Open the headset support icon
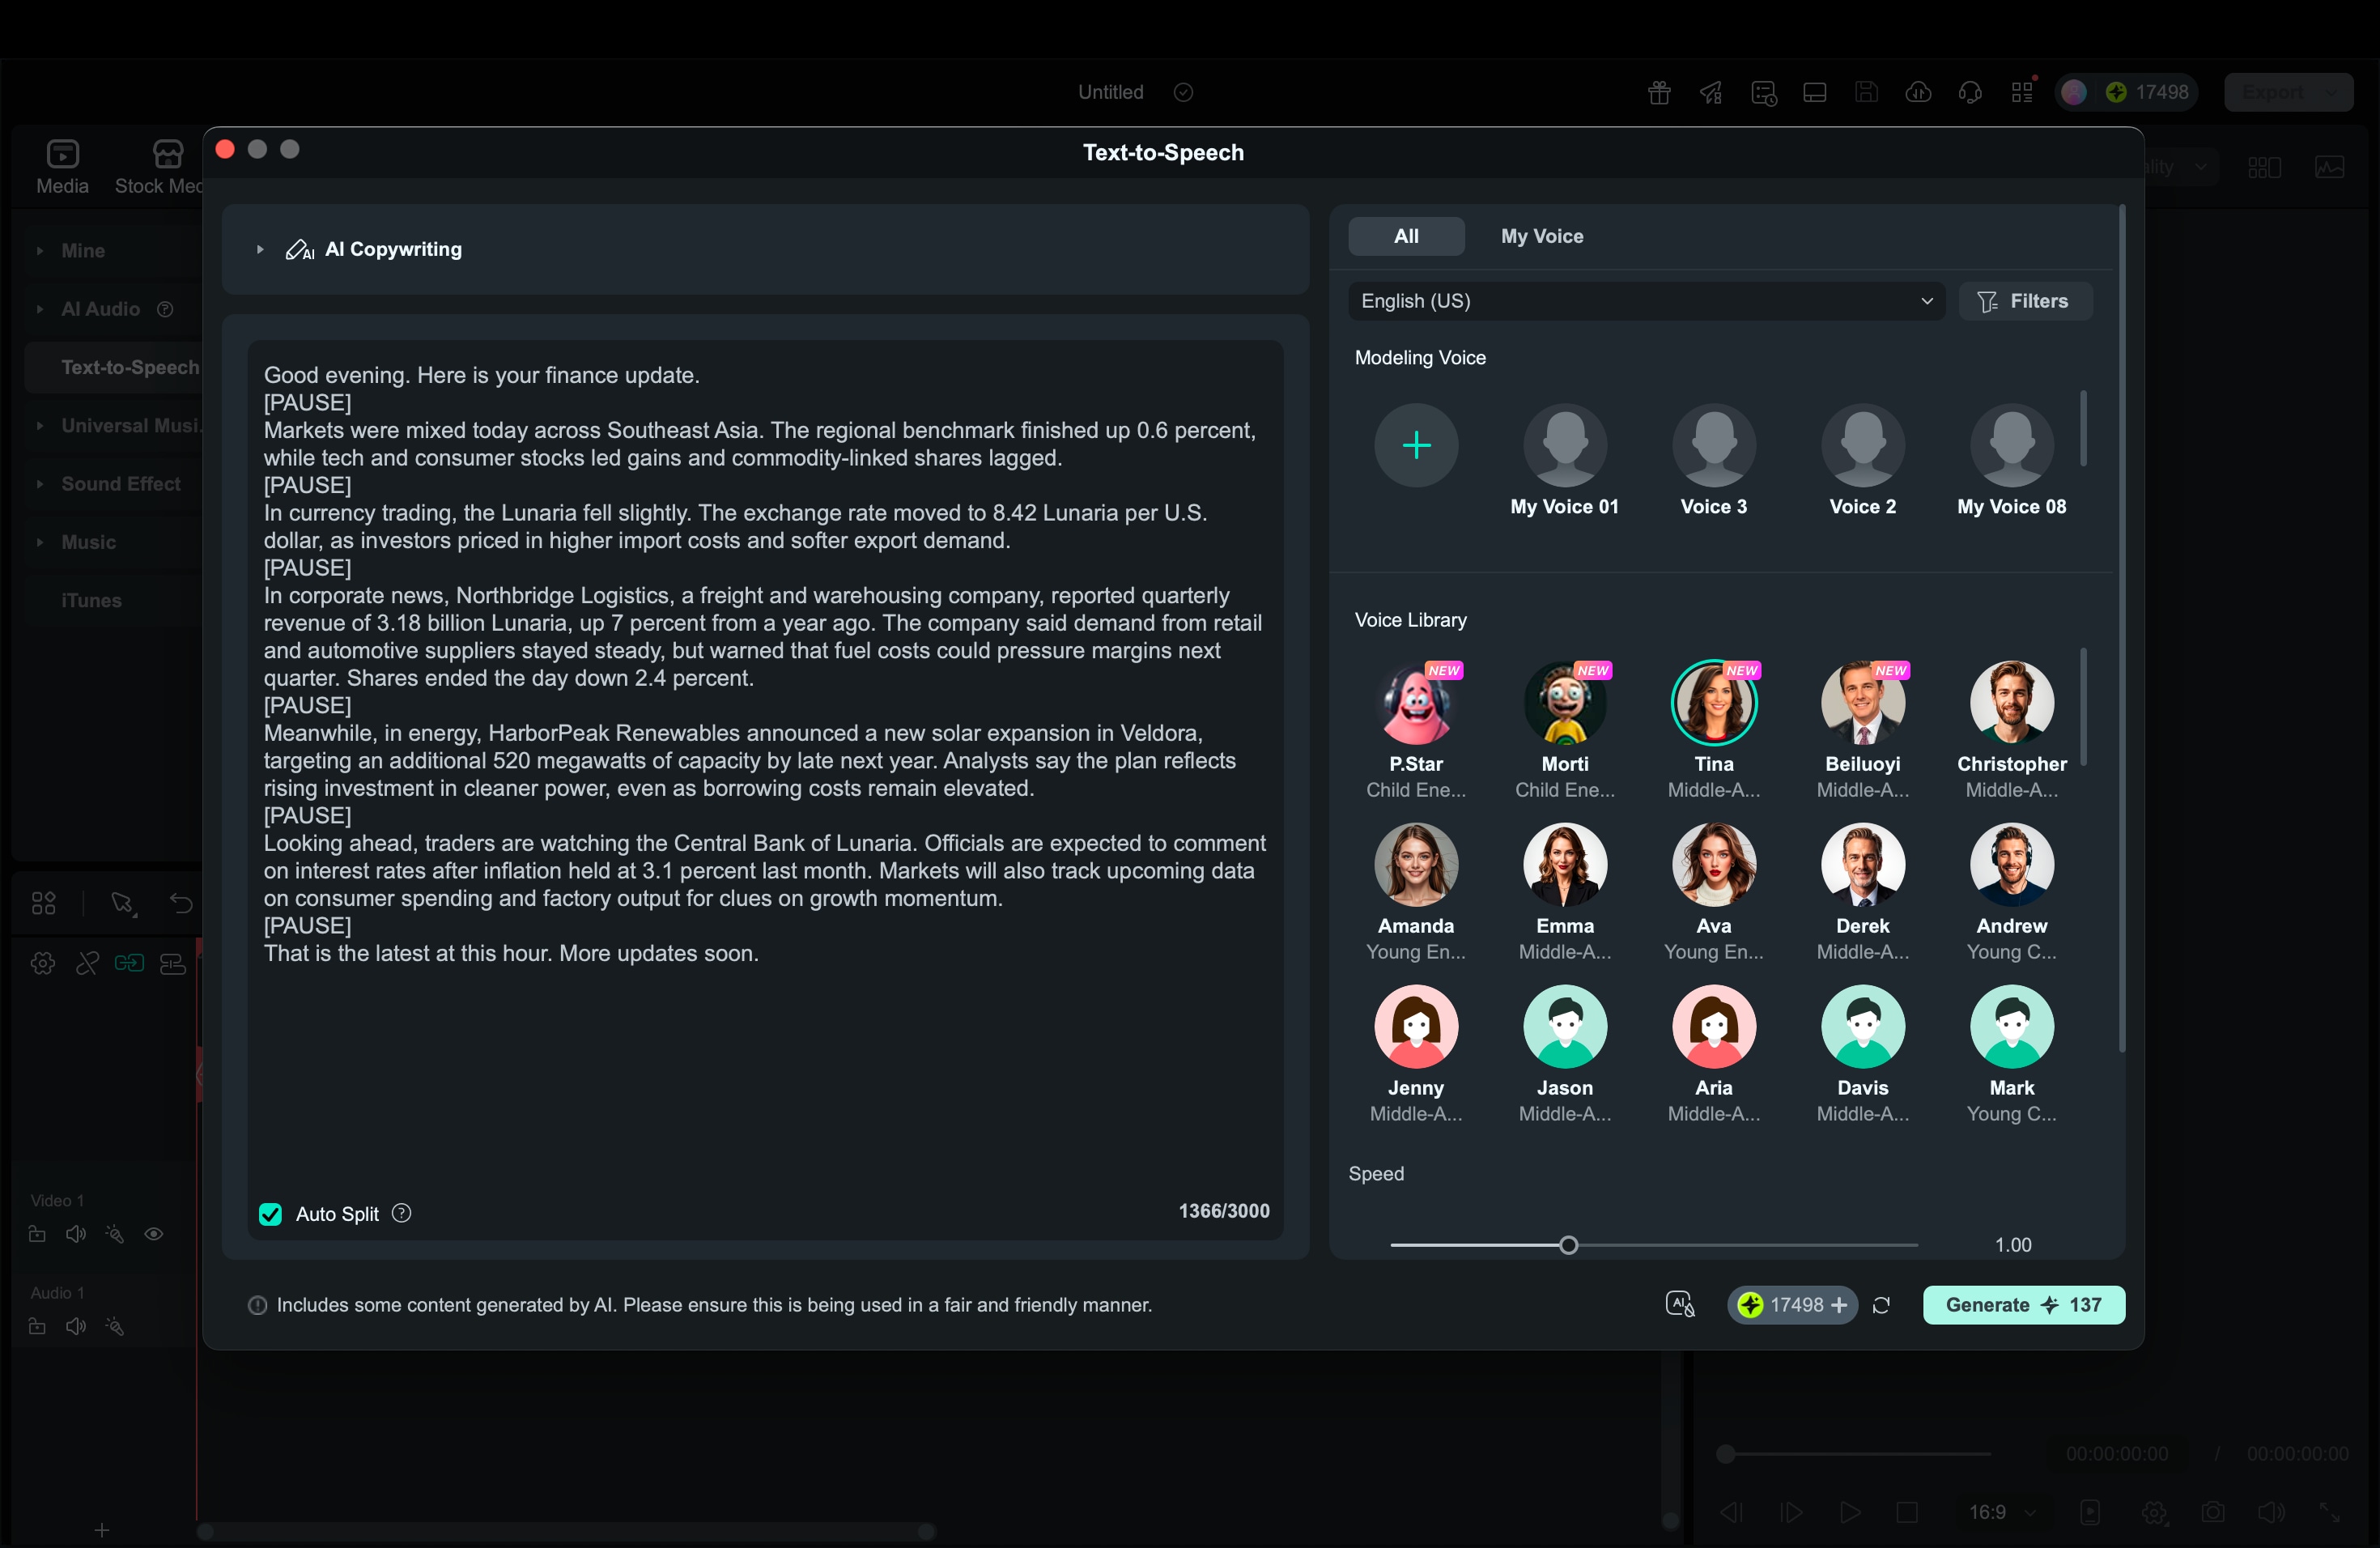This screenshot has width=2380, height=1548. click(1969, 92)
